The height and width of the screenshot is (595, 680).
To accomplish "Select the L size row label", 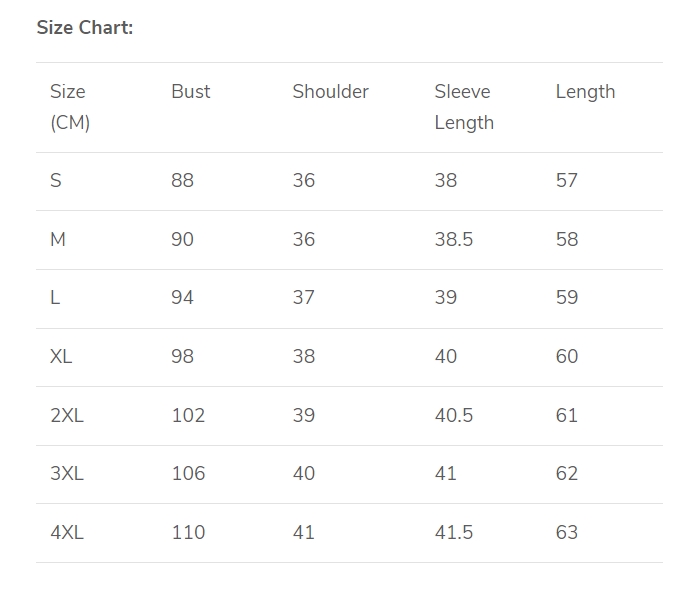I will [x=55, y=298].
